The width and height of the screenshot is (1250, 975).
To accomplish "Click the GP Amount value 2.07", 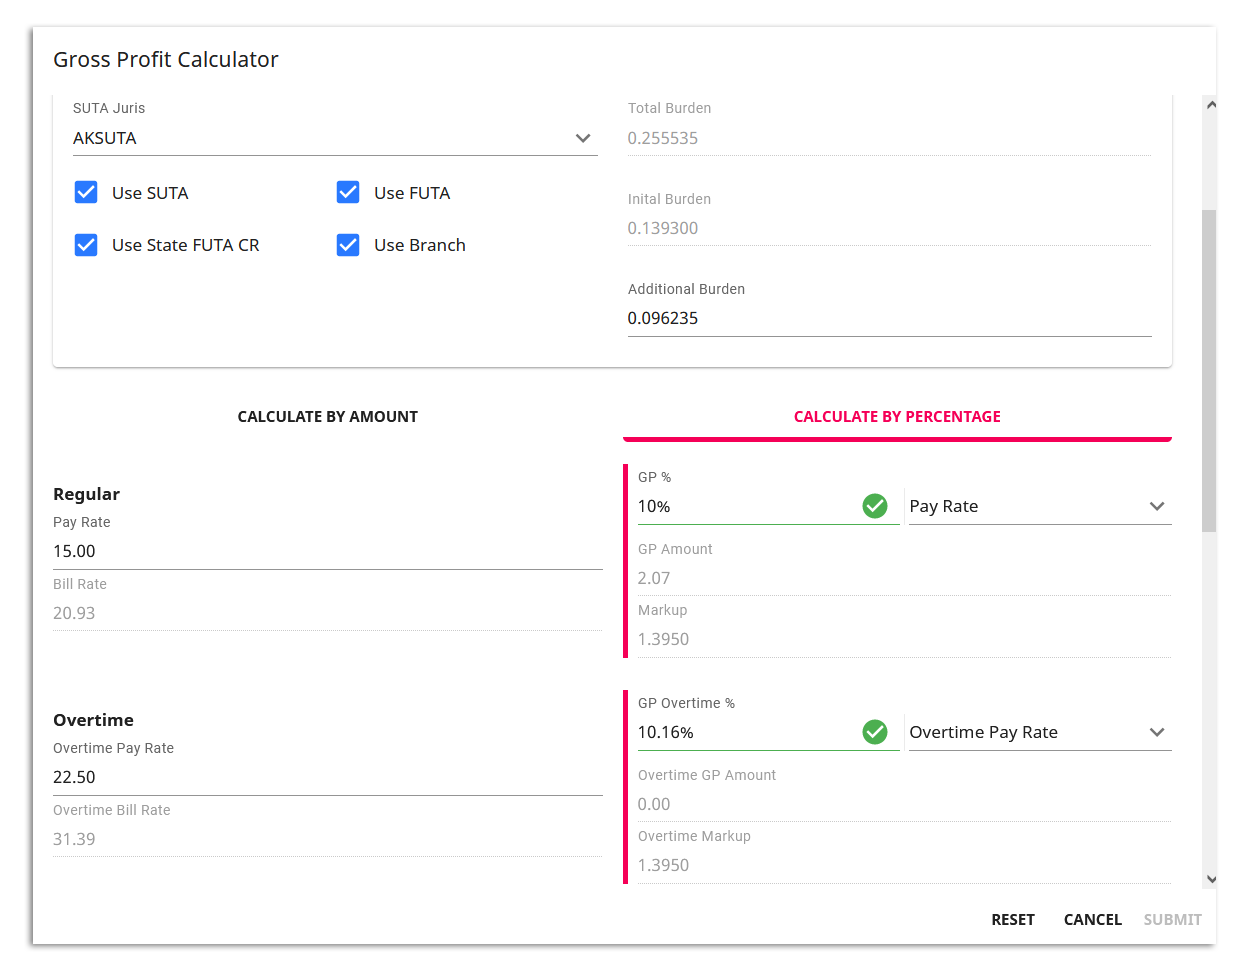I will (x=654, y=578).
